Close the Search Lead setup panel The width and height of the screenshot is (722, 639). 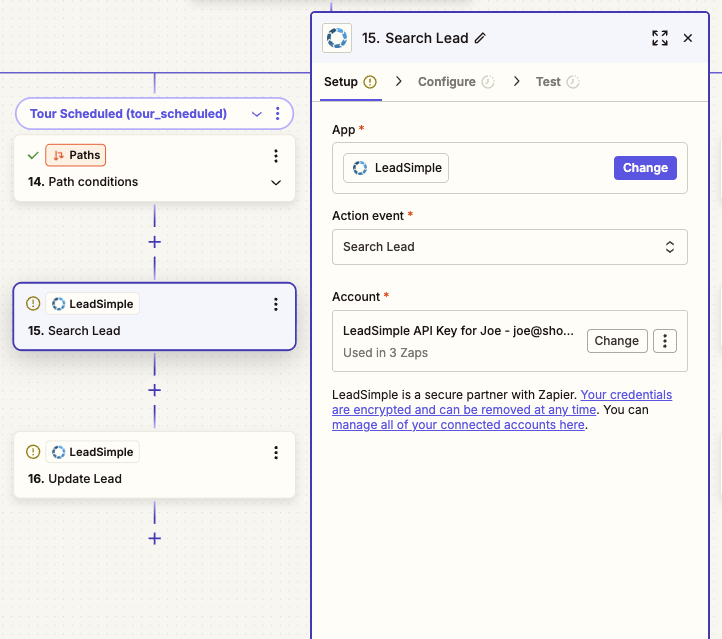pos(688,38)
